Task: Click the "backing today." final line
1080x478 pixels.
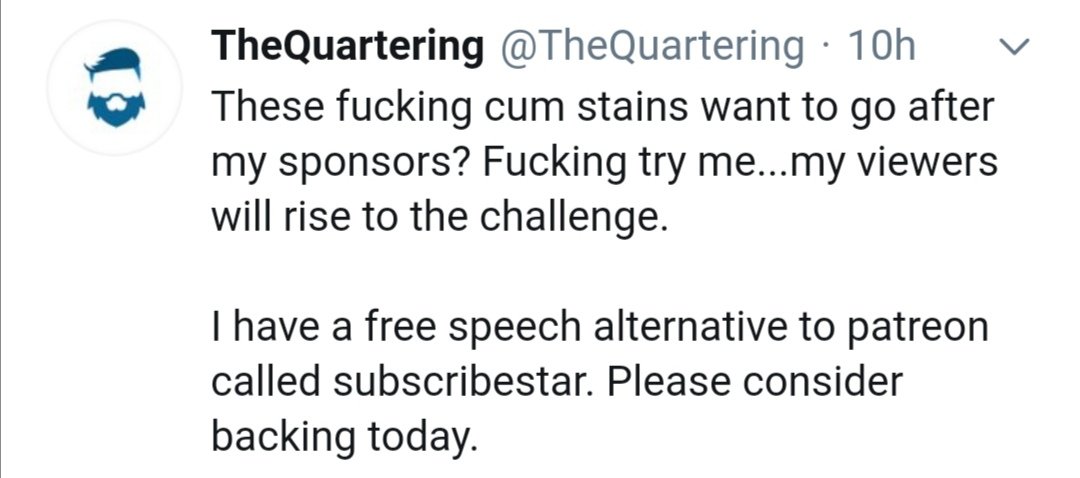Action: click(344, 437)
